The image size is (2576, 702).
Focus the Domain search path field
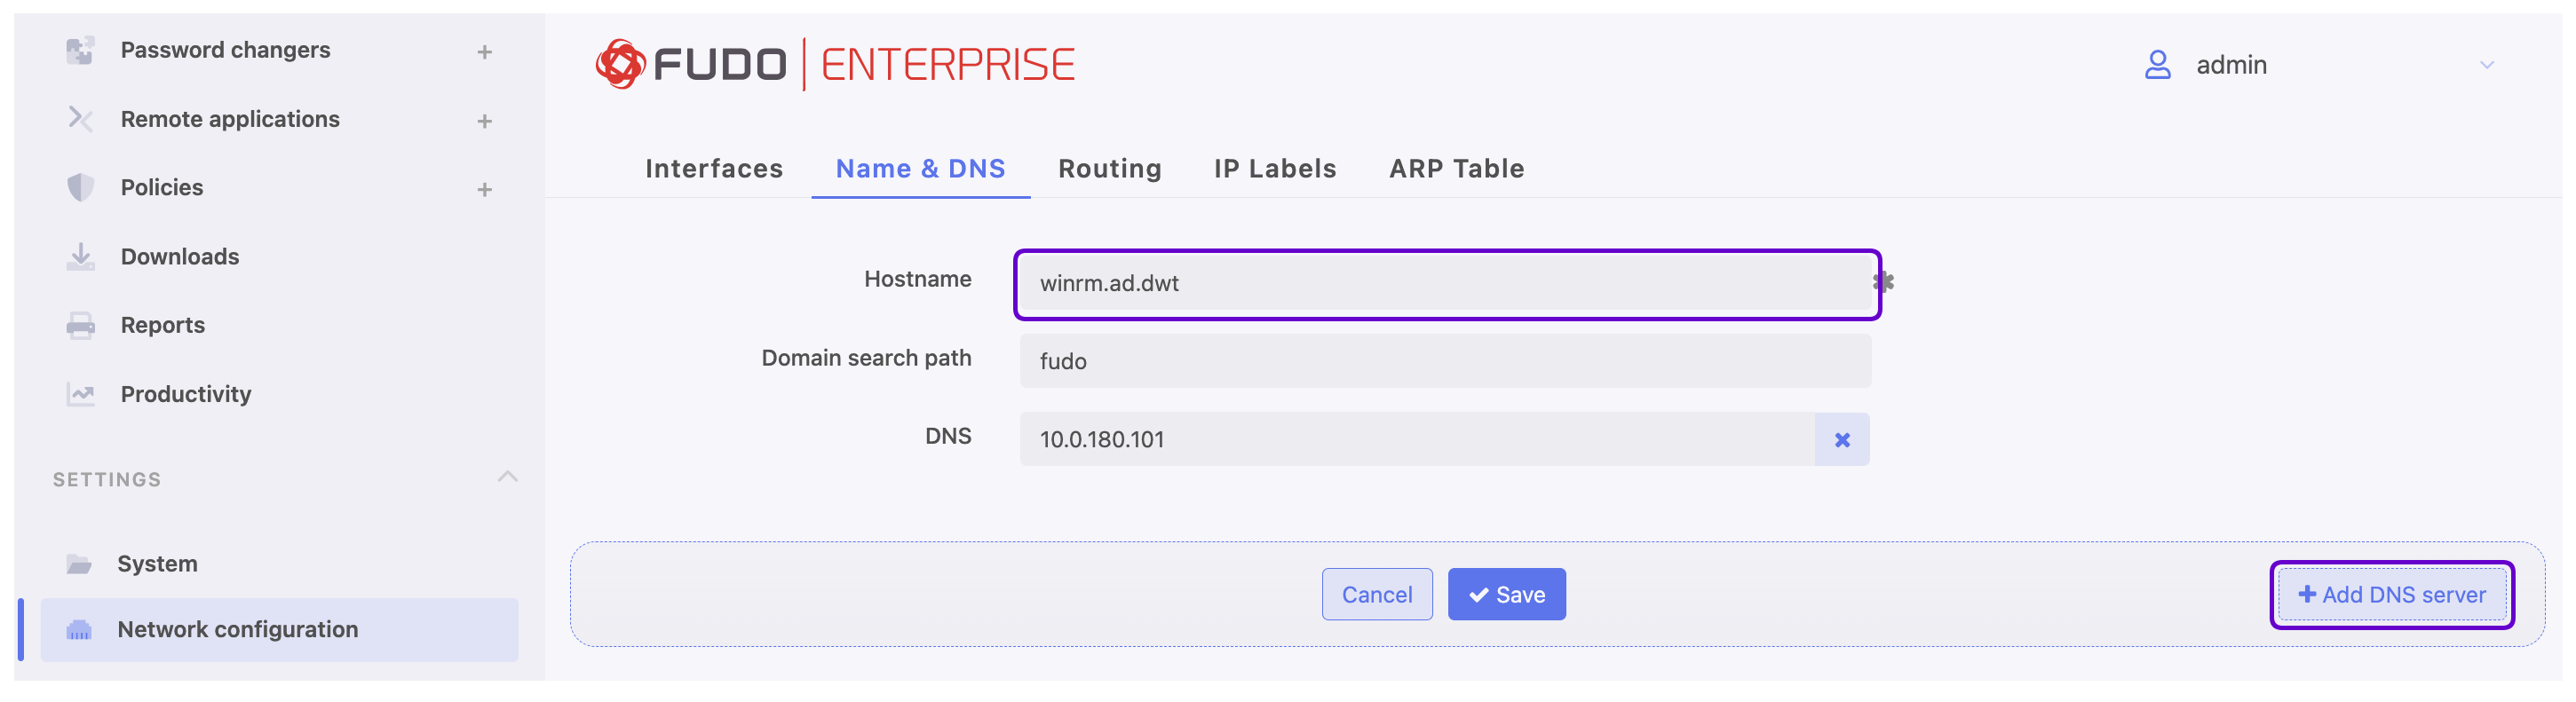[x=1446, y=362]
